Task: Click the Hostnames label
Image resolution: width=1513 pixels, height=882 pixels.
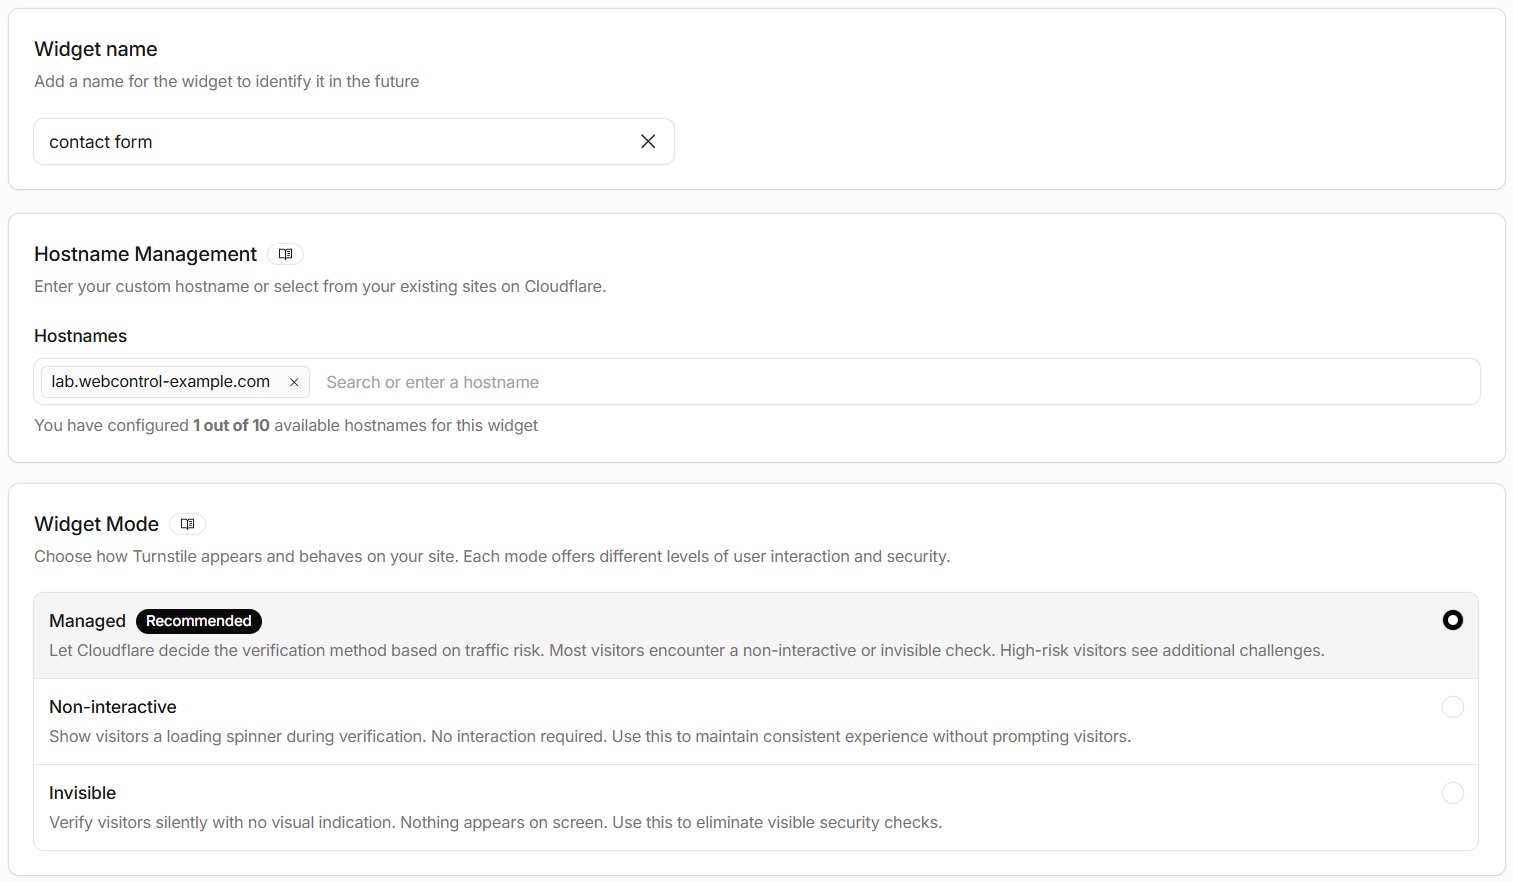Action: point(81,336)
